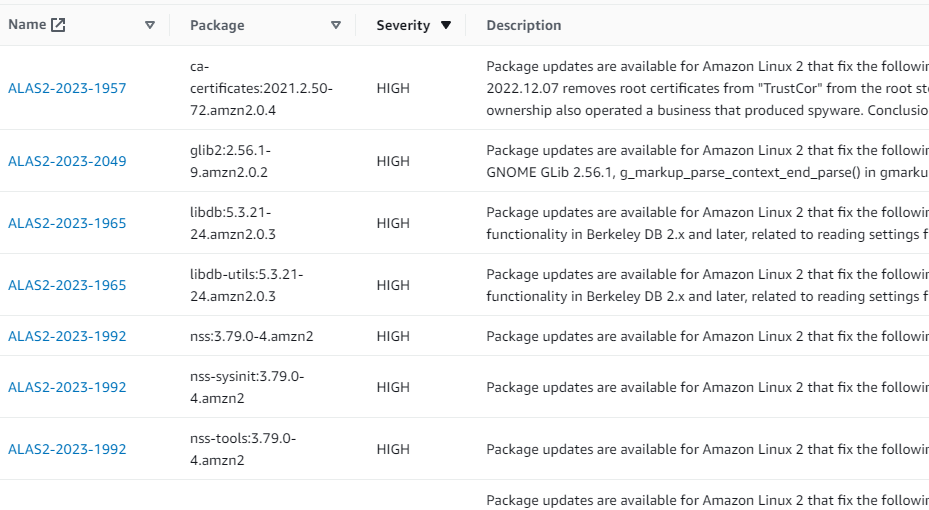
Task: Toggle the Severity column sort arrow
Action: pos(446,25)
